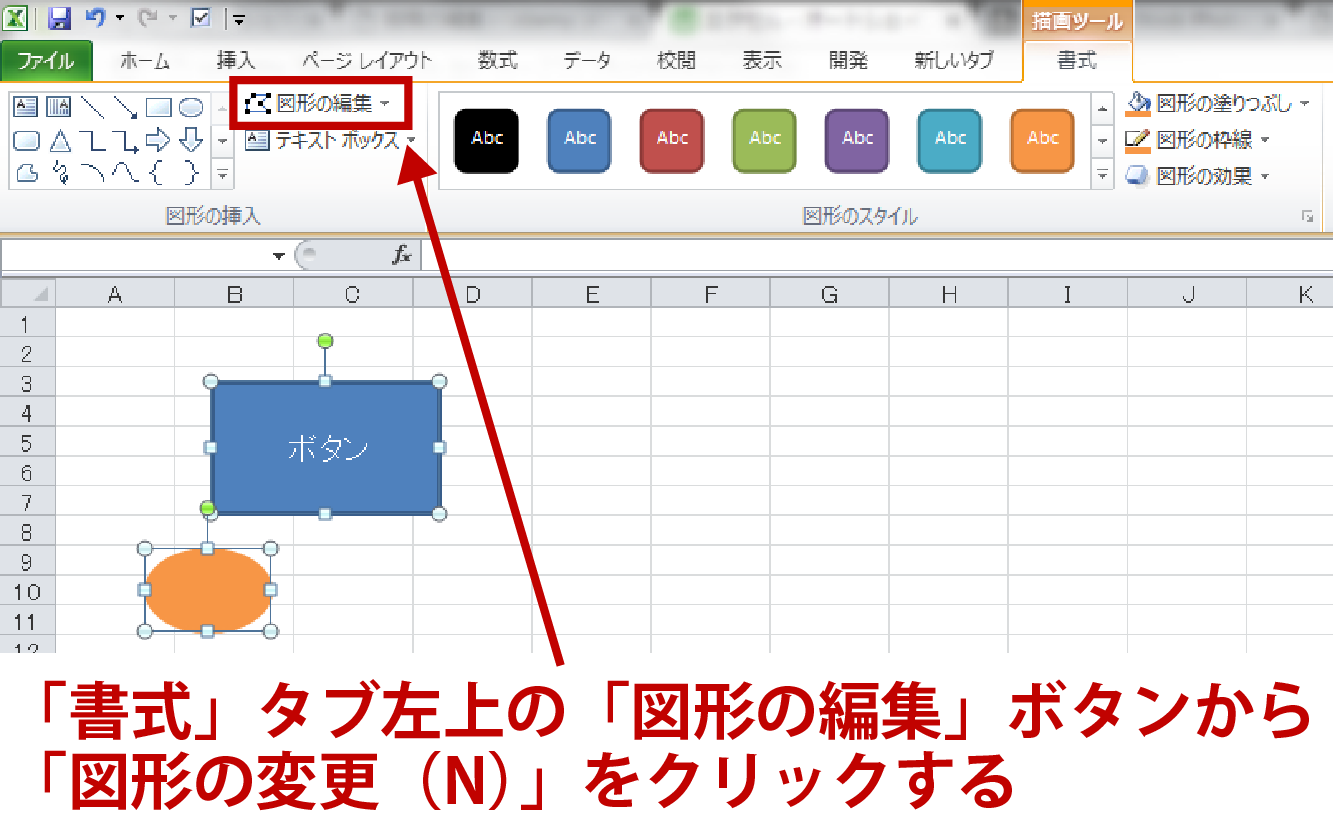Select the rectangle shape in gallery
The width and height of the screenshot is (1333, 830).
pyautogui.click(x=158, y=107)
